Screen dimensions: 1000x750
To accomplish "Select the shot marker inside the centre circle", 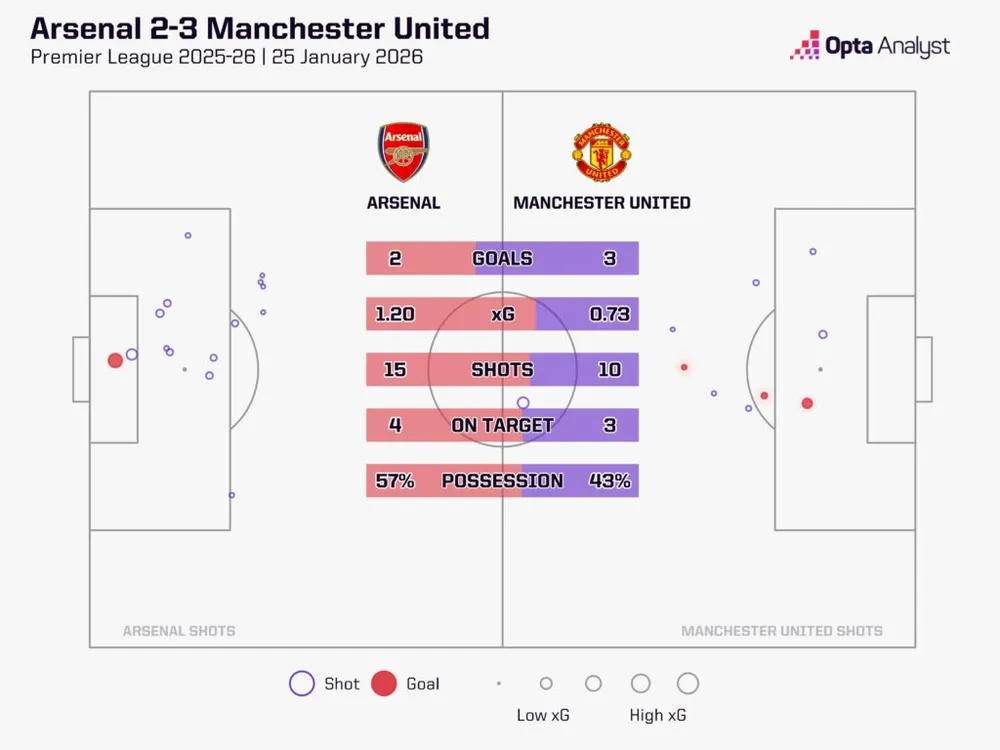I will click(523, 403).
